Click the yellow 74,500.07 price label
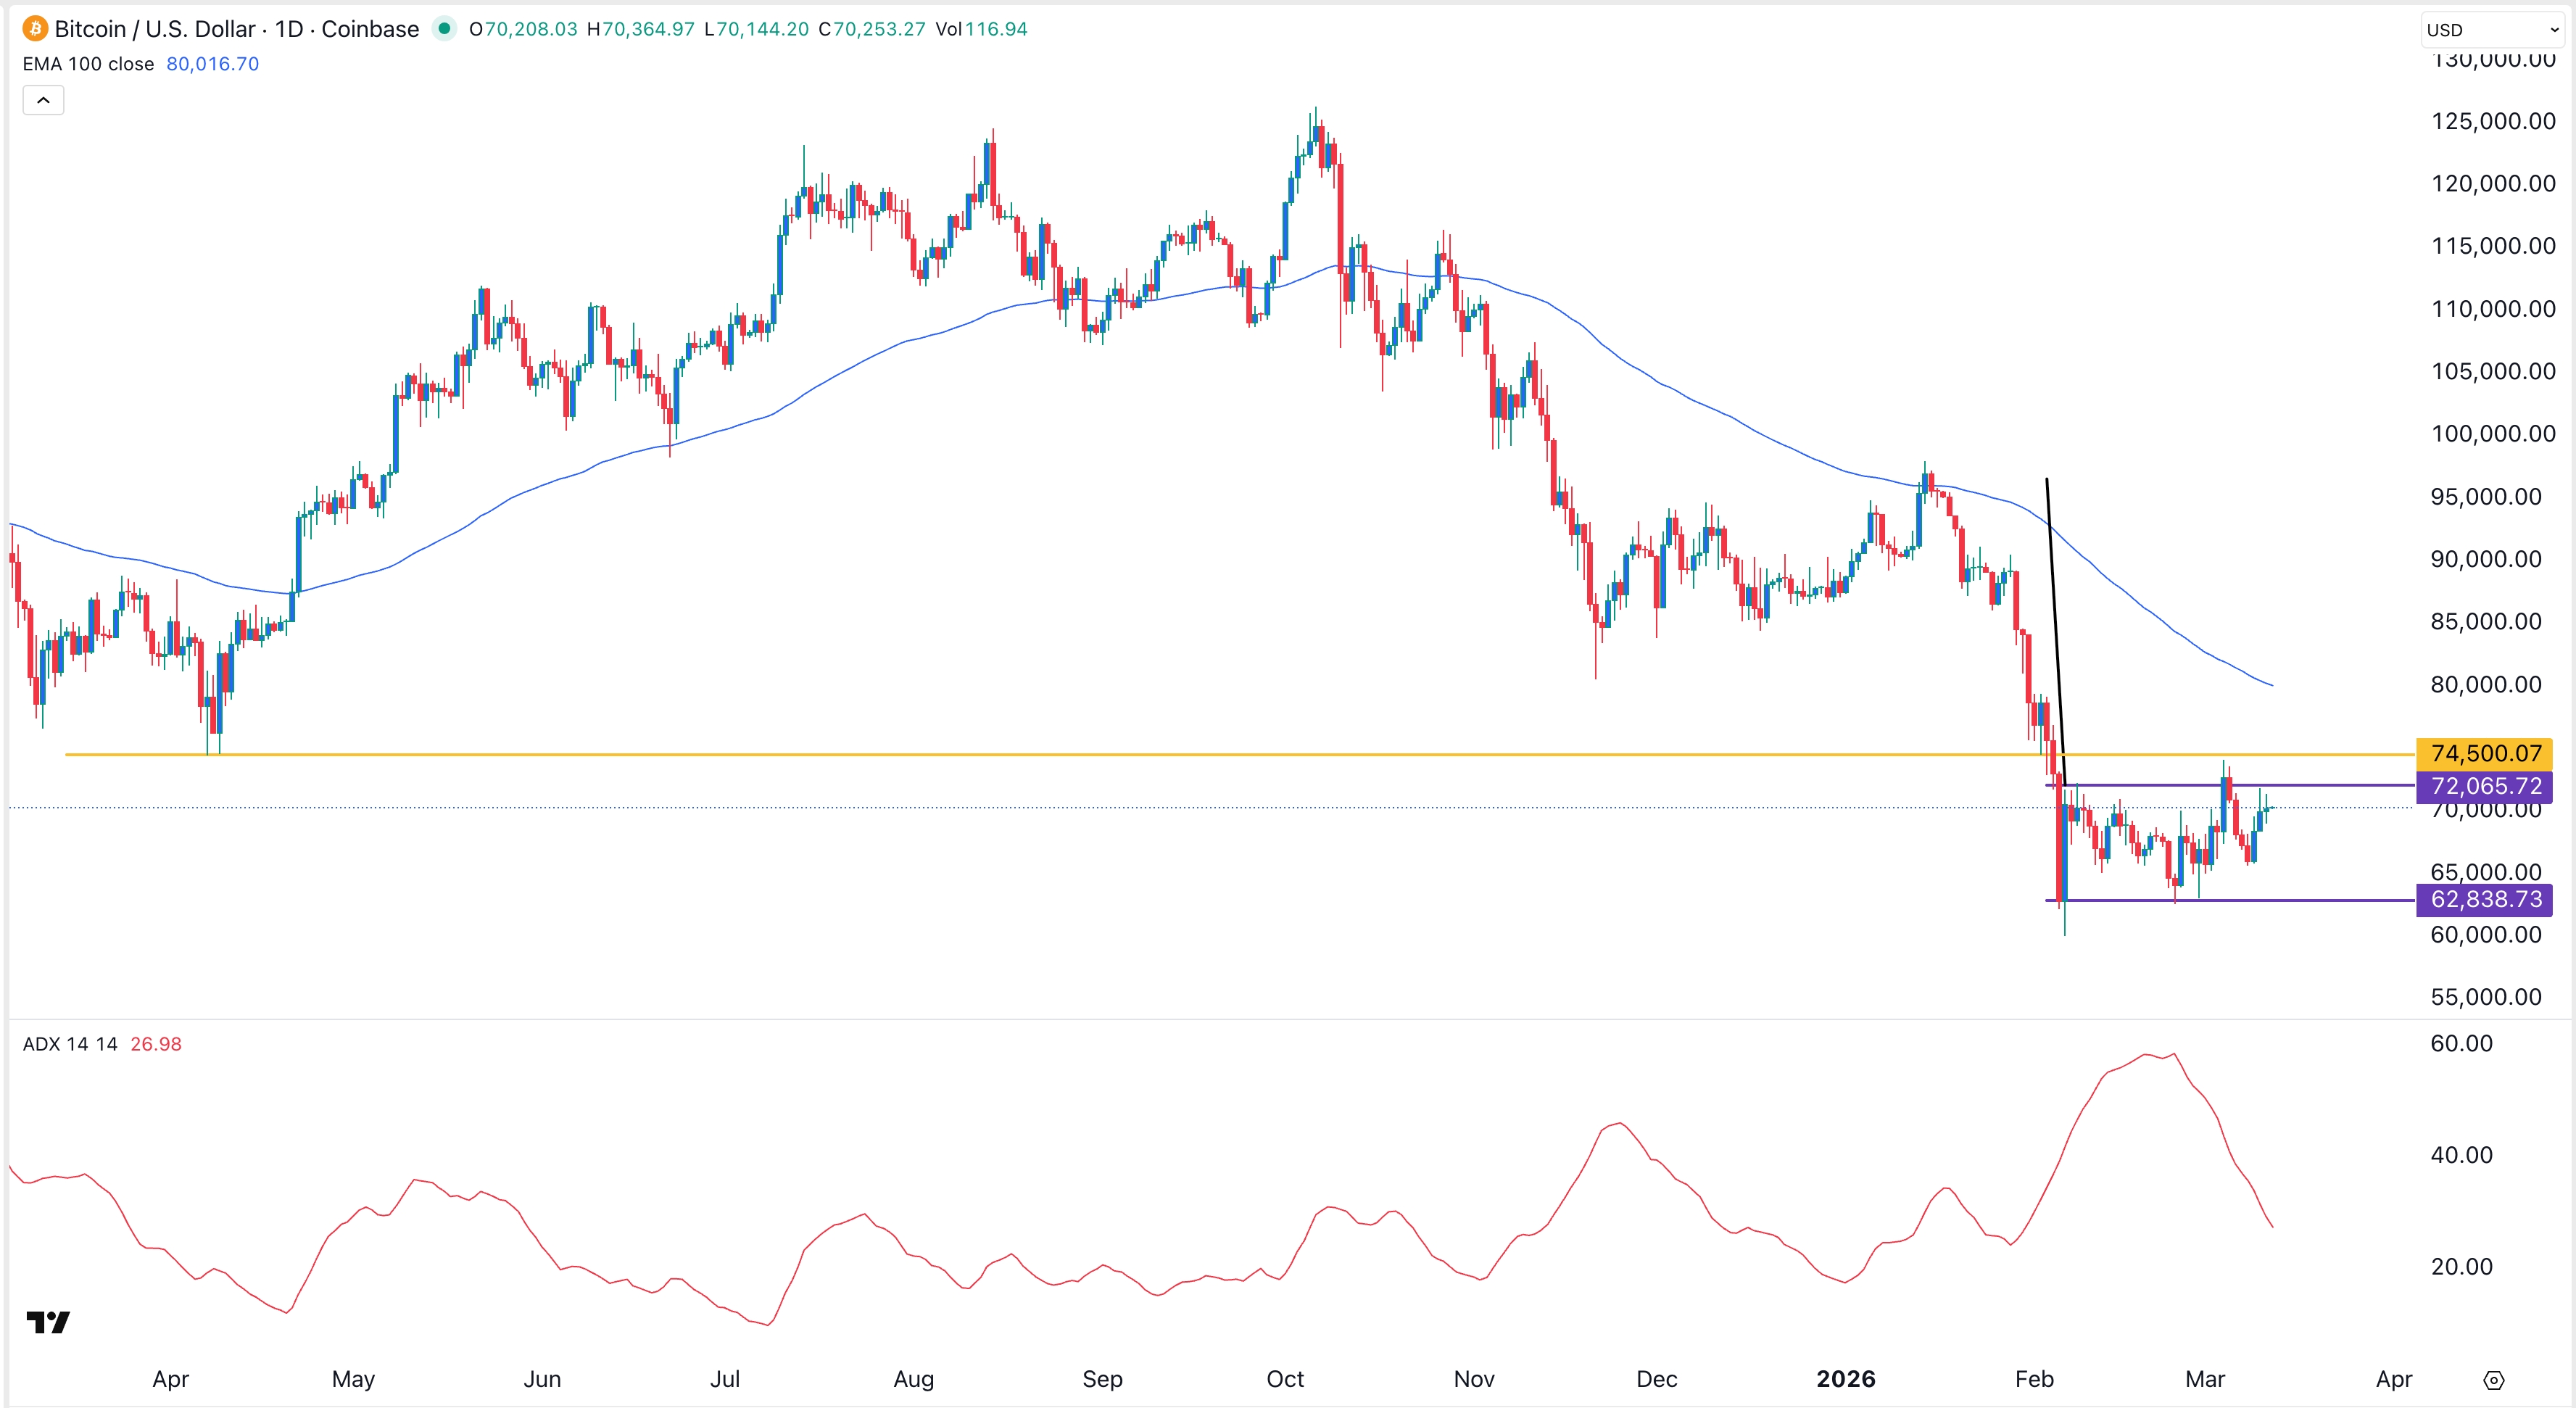Screen dimensions: 2576x1408 2486,753
